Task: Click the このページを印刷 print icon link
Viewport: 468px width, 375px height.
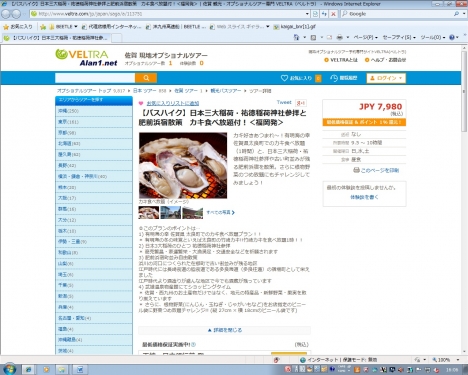Action: coord(376,170)
